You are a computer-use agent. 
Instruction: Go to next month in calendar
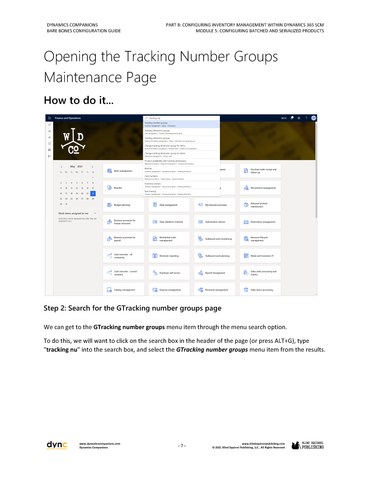click(x=92, y=166)
